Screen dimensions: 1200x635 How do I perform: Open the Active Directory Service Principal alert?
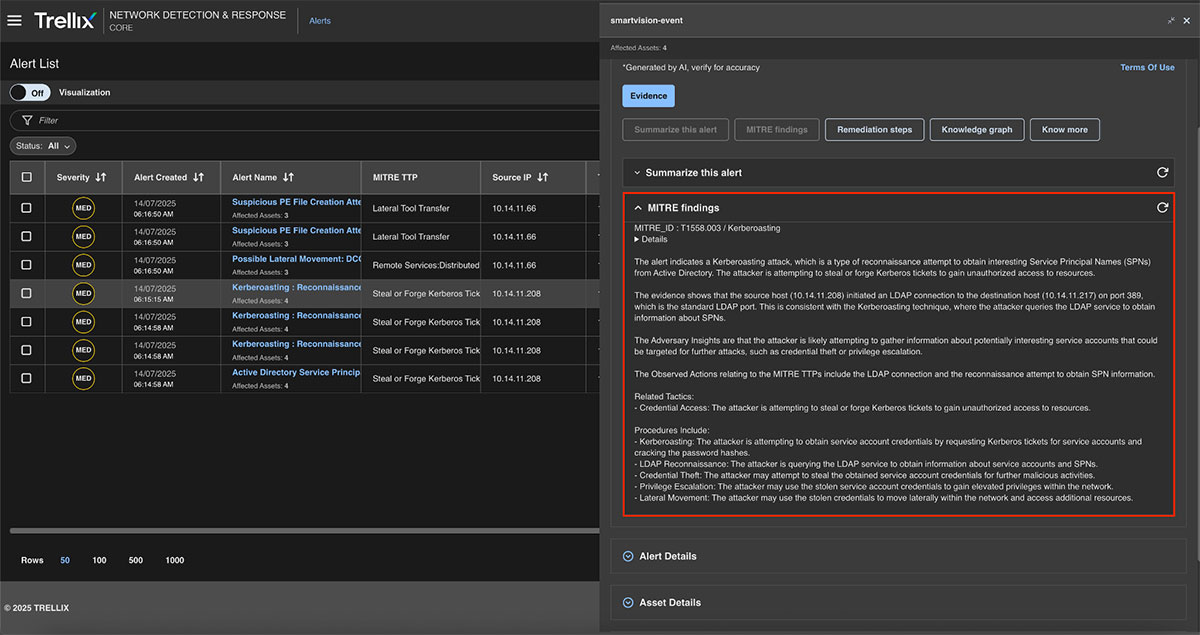coord(296,372)
